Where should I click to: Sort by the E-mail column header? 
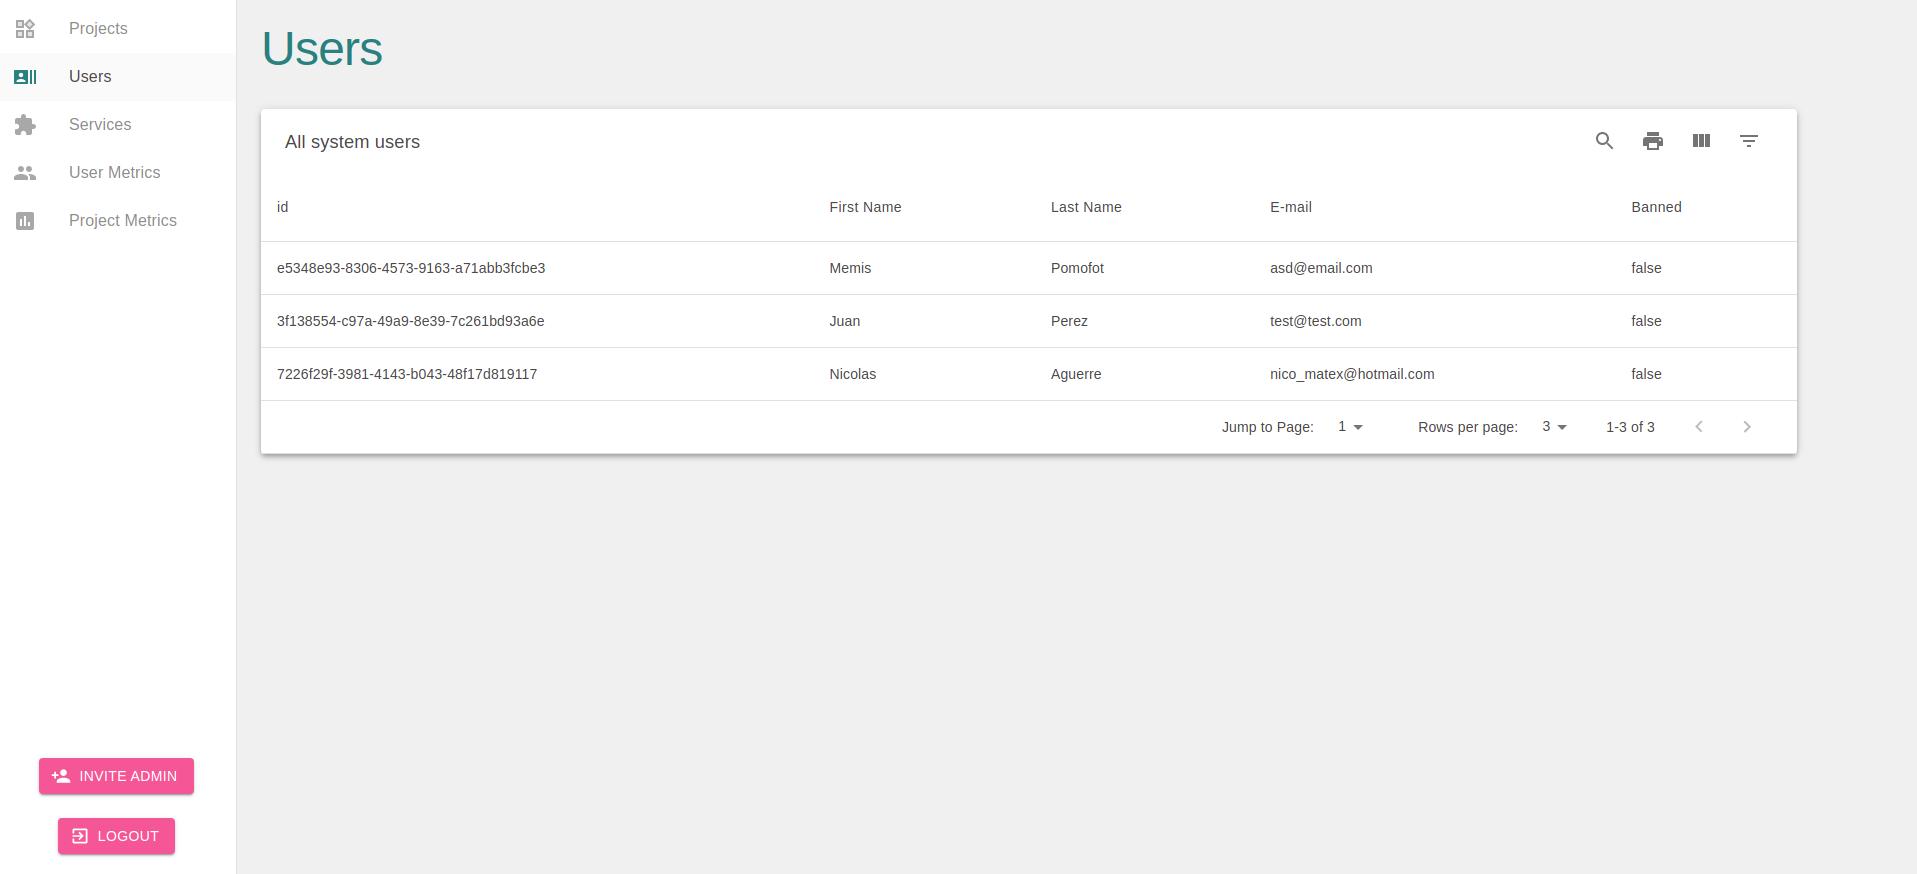[x=1291, y=207]
